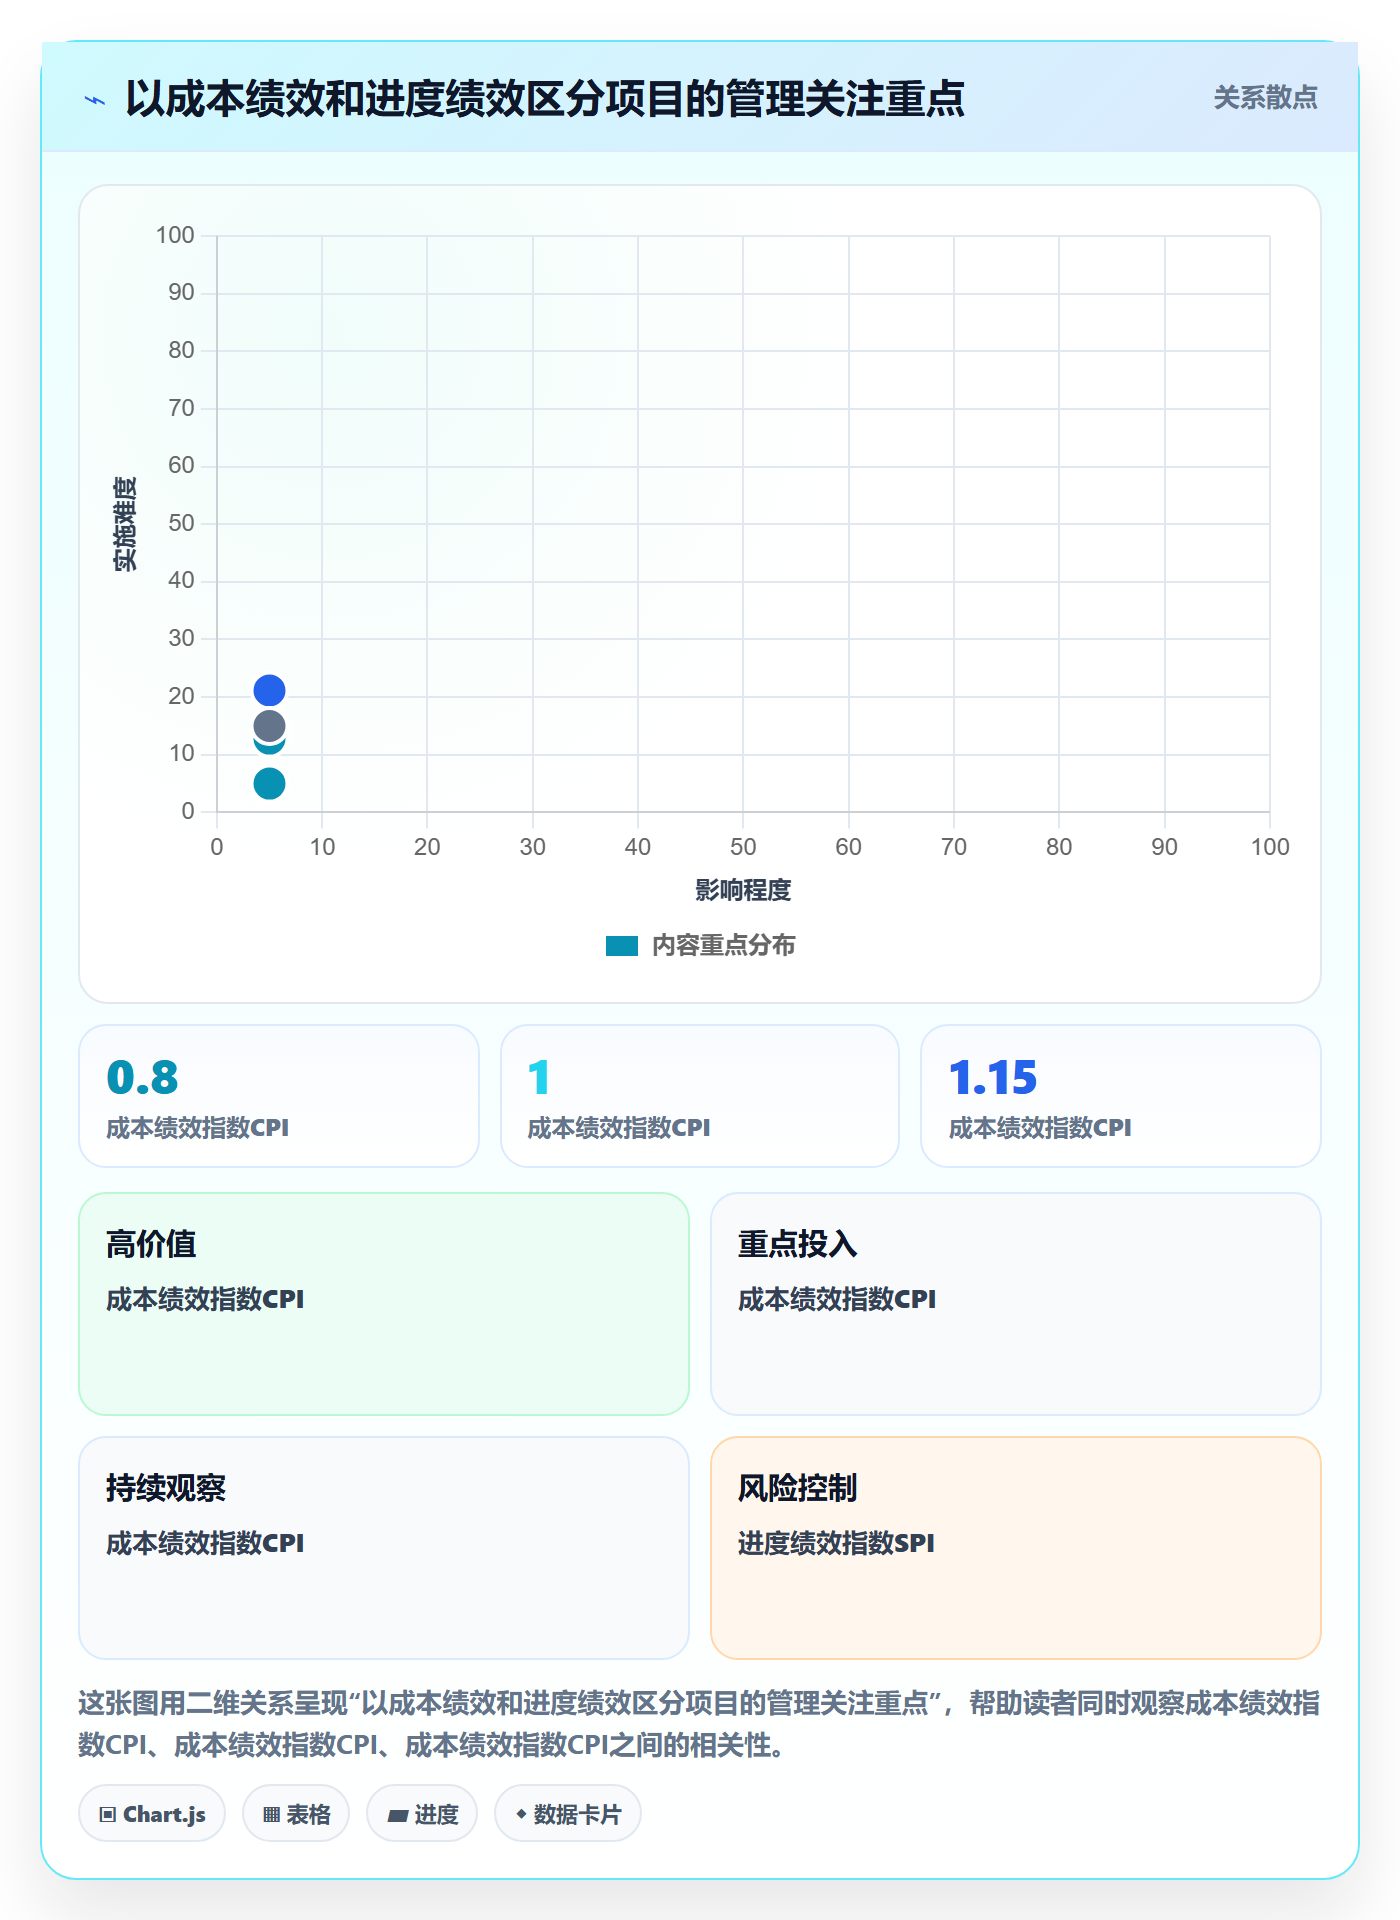This screenshot has height=1920, width=1400.
Task: Click the 实施难度 y-axis title
Action: tap(125, 524)
